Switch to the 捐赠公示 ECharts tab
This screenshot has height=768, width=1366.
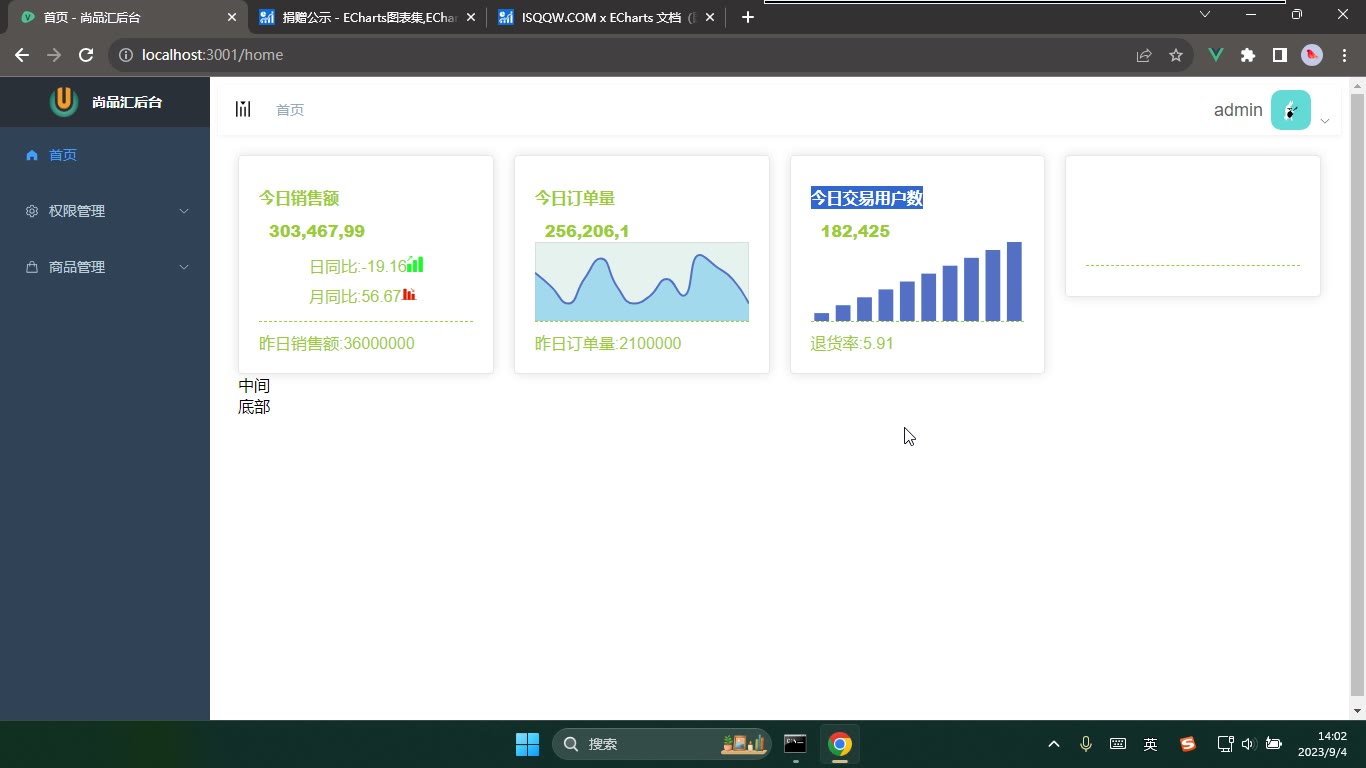click(367, 17)
